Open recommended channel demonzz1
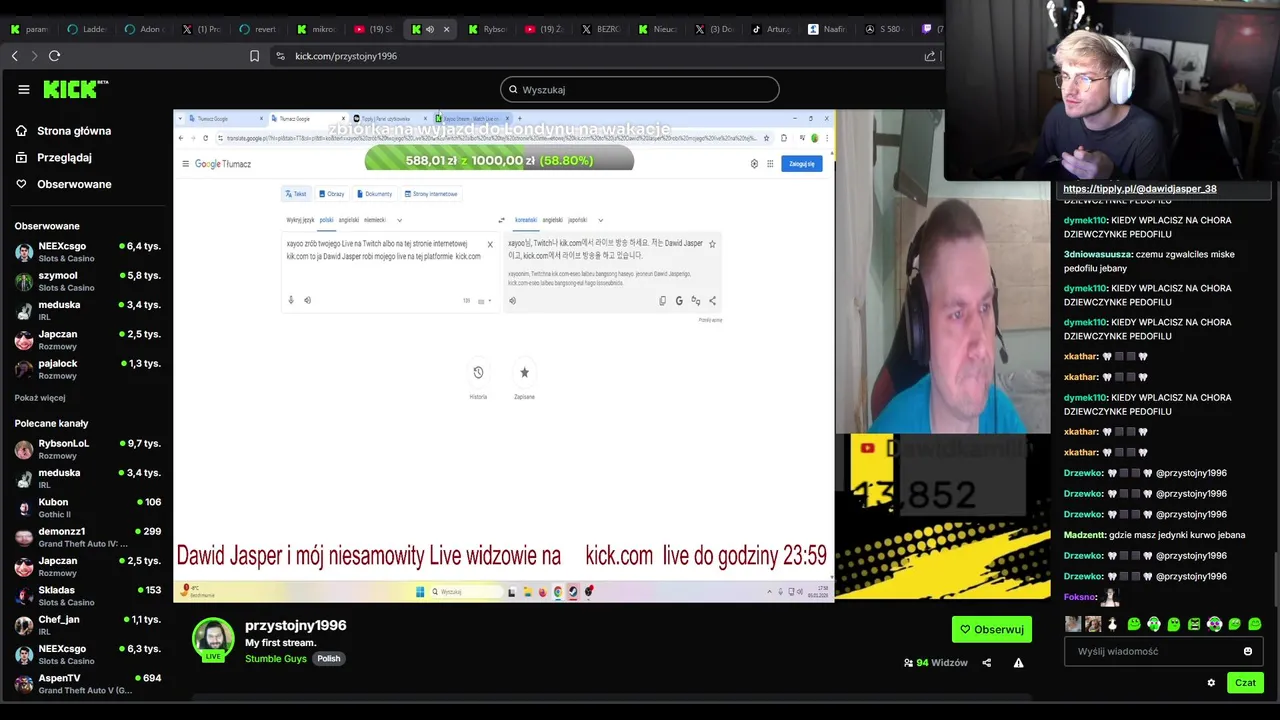Screen dimensions: 1280x720 [x=88, y=537]
